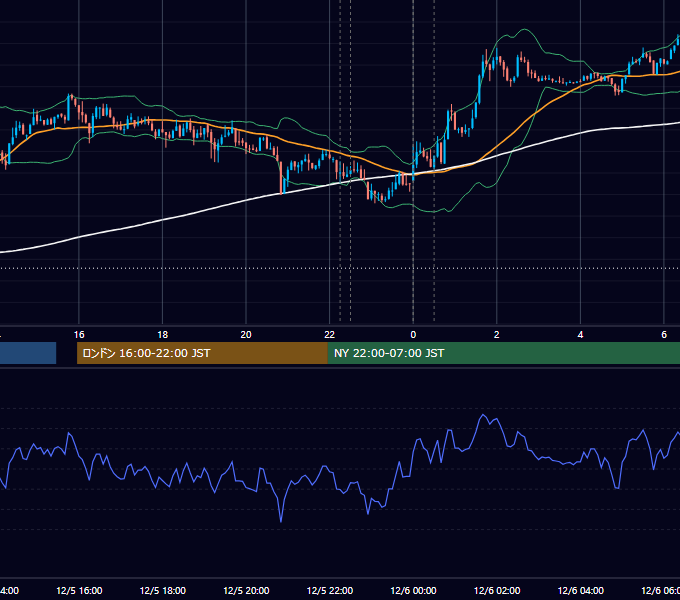The height and width of the screenshot is (600, 680).
Task: Click the blue session bar before London
Action: (28, 353)
